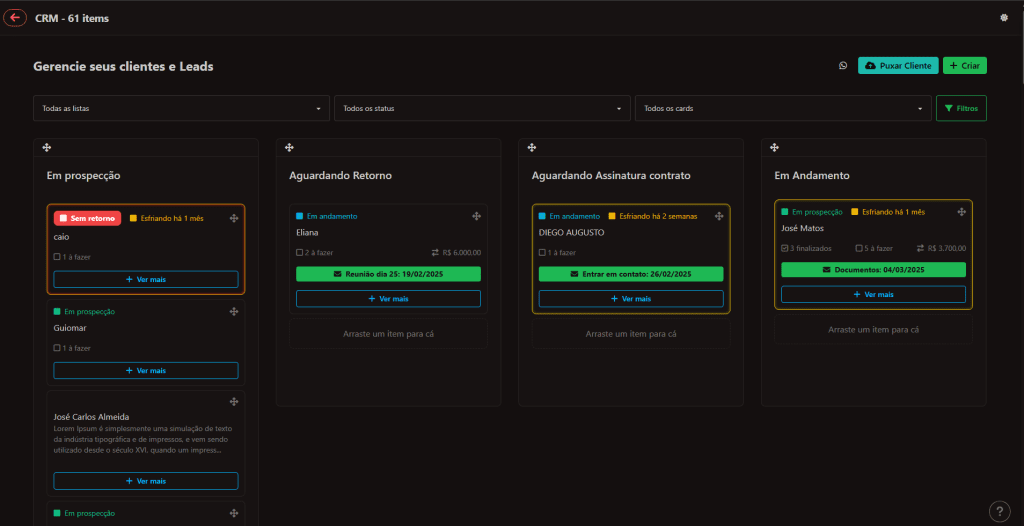Click the move icon on DIEGO AUGUSTO card

tap(719, 216)
